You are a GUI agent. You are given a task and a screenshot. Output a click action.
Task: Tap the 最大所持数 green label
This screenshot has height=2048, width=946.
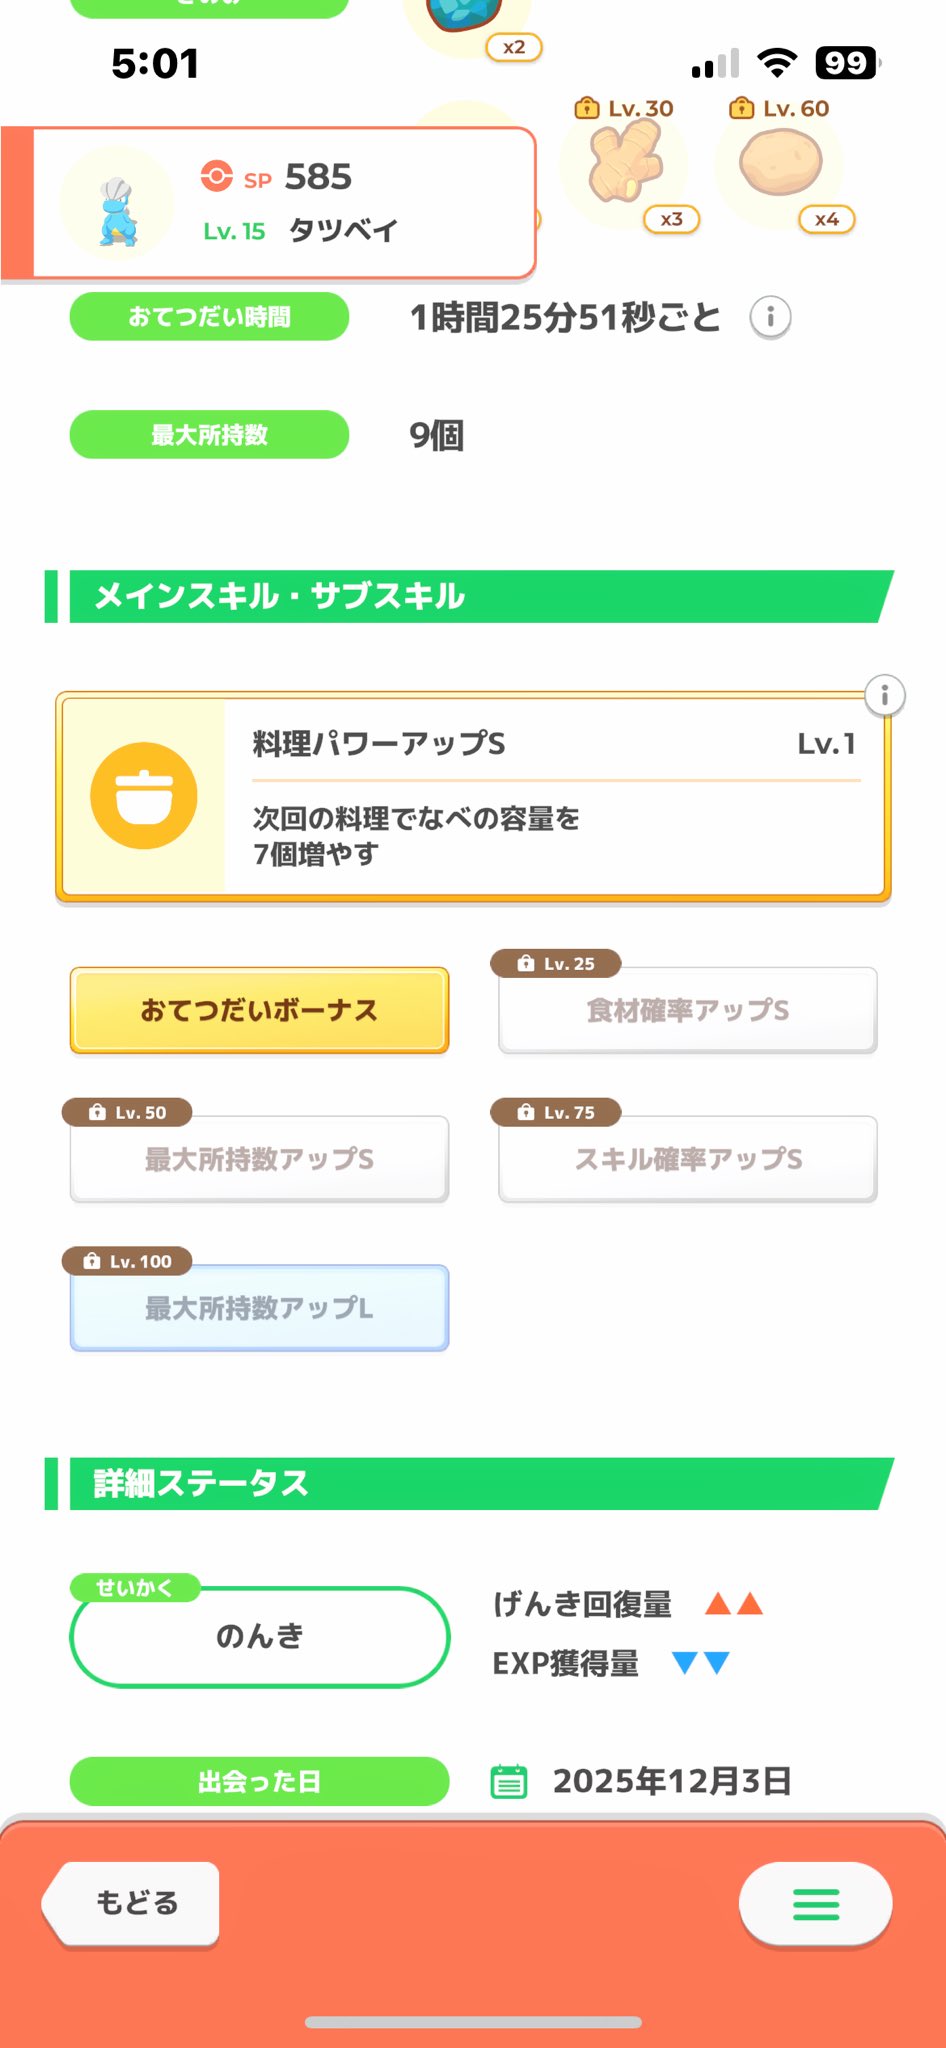point(209,435)
